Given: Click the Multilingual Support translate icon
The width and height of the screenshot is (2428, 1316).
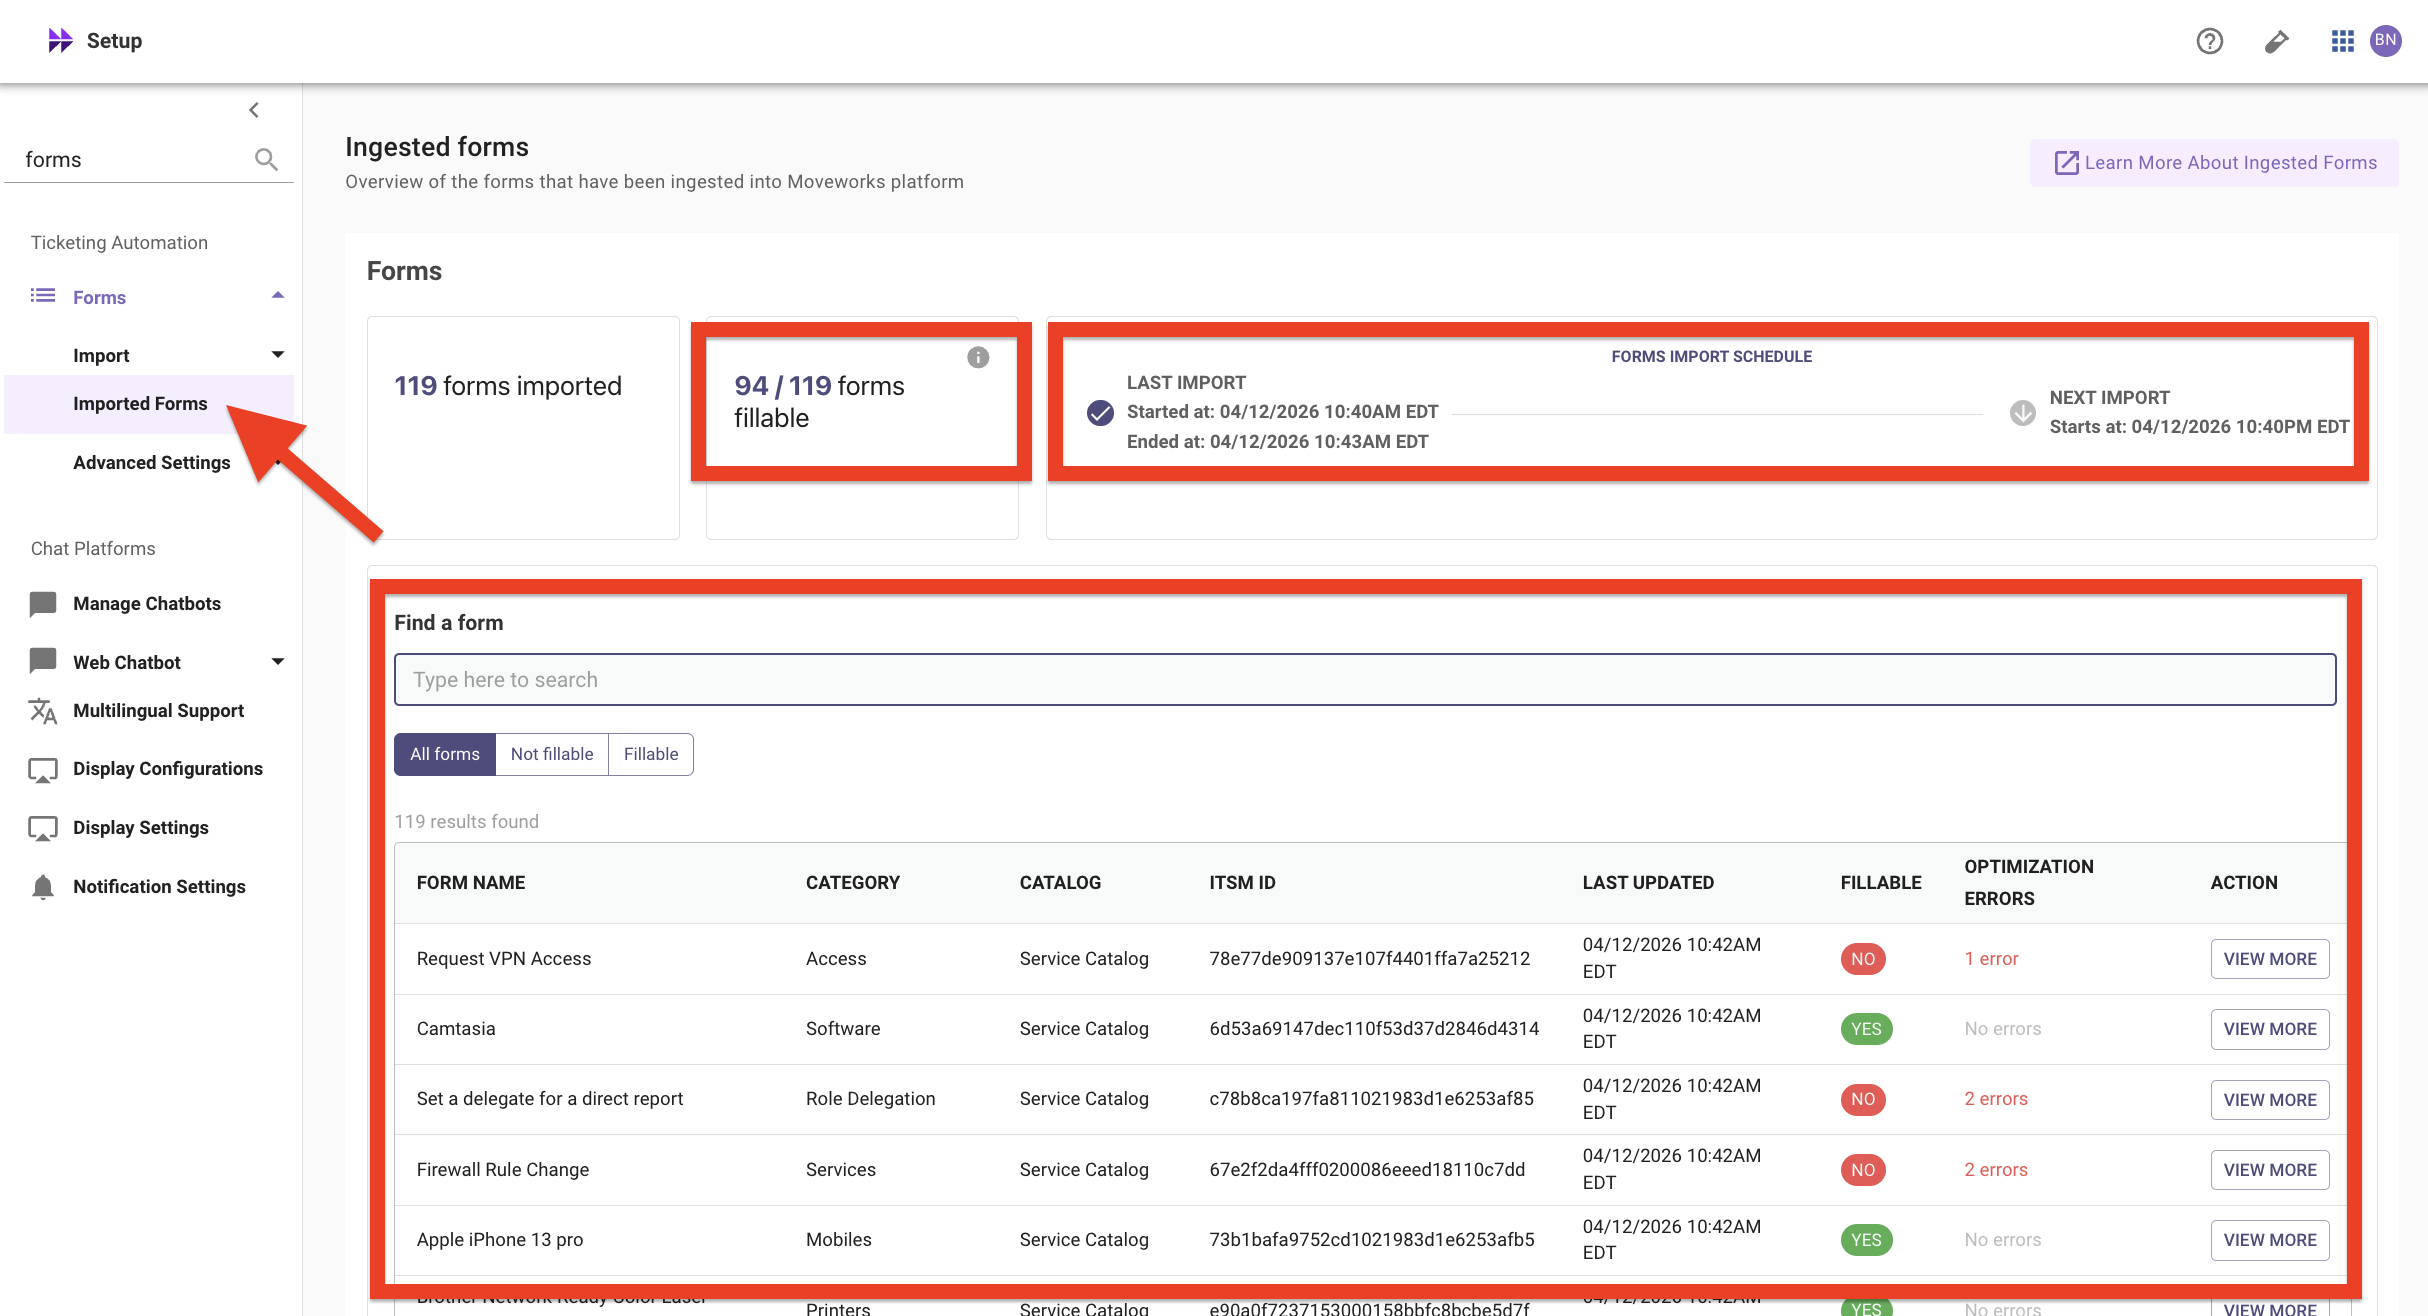Looking at the screenshot, I should tap(43, 711).
